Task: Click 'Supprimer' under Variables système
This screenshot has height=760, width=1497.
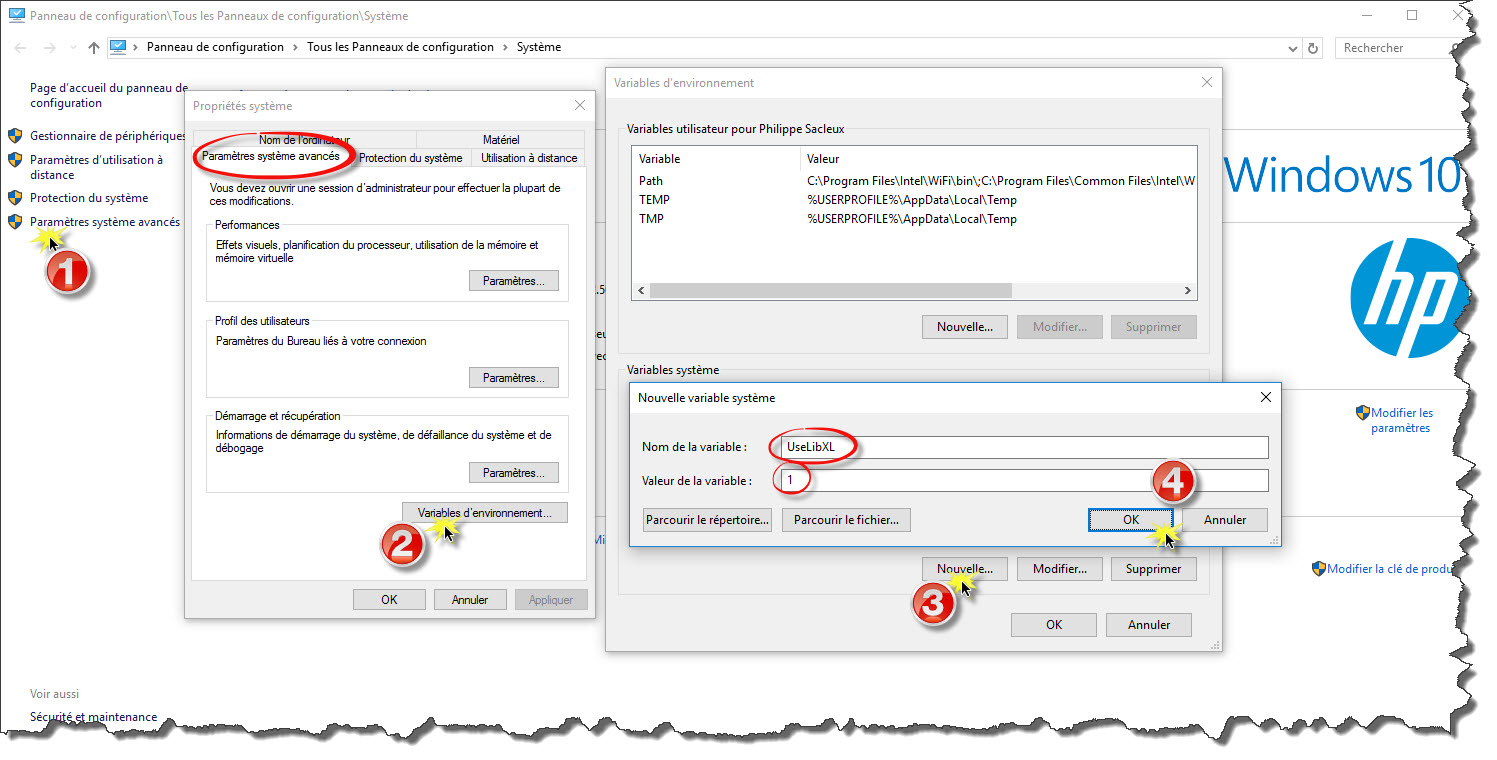Action: tap(1154, 569)
